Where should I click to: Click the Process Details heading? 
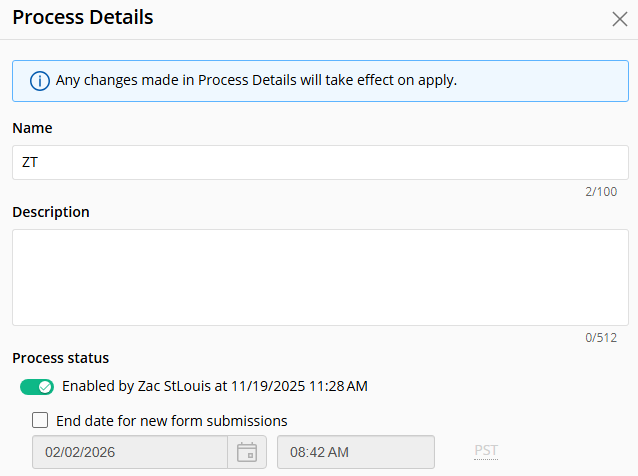(83, 18)
